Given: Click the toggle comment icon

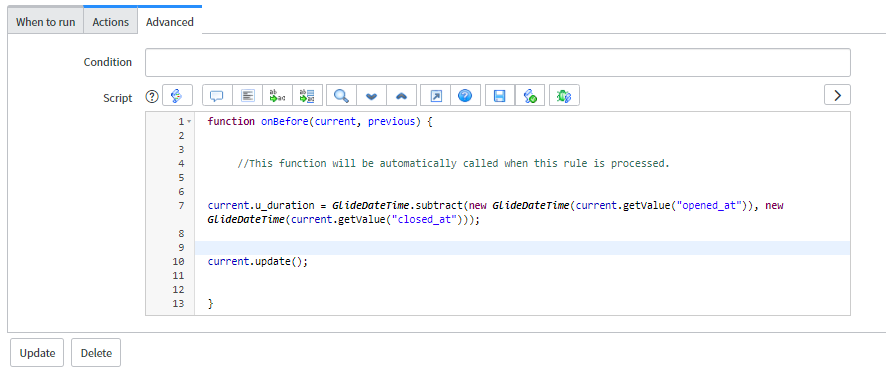Looking at the screenshot, I should pos(218,95).
